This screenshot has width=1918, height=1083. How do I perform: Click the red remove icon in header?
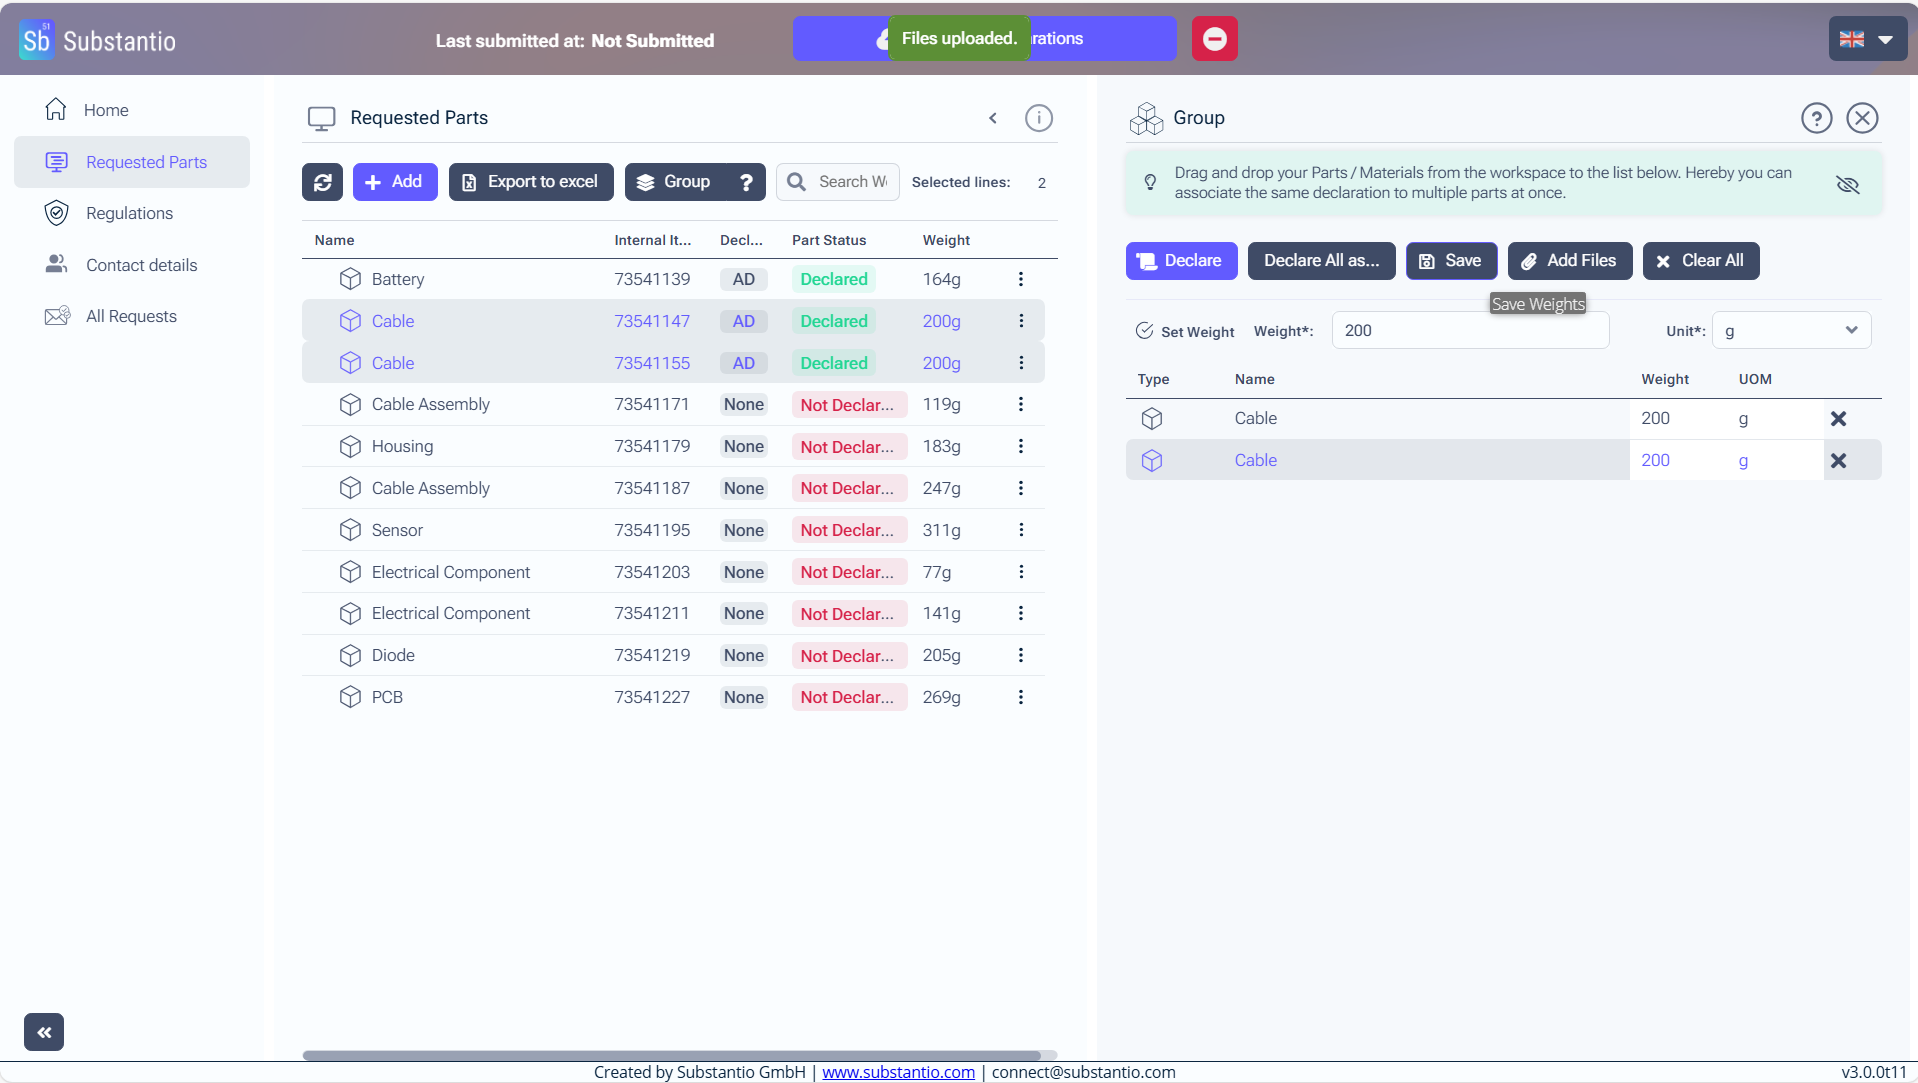(1214, 39)
